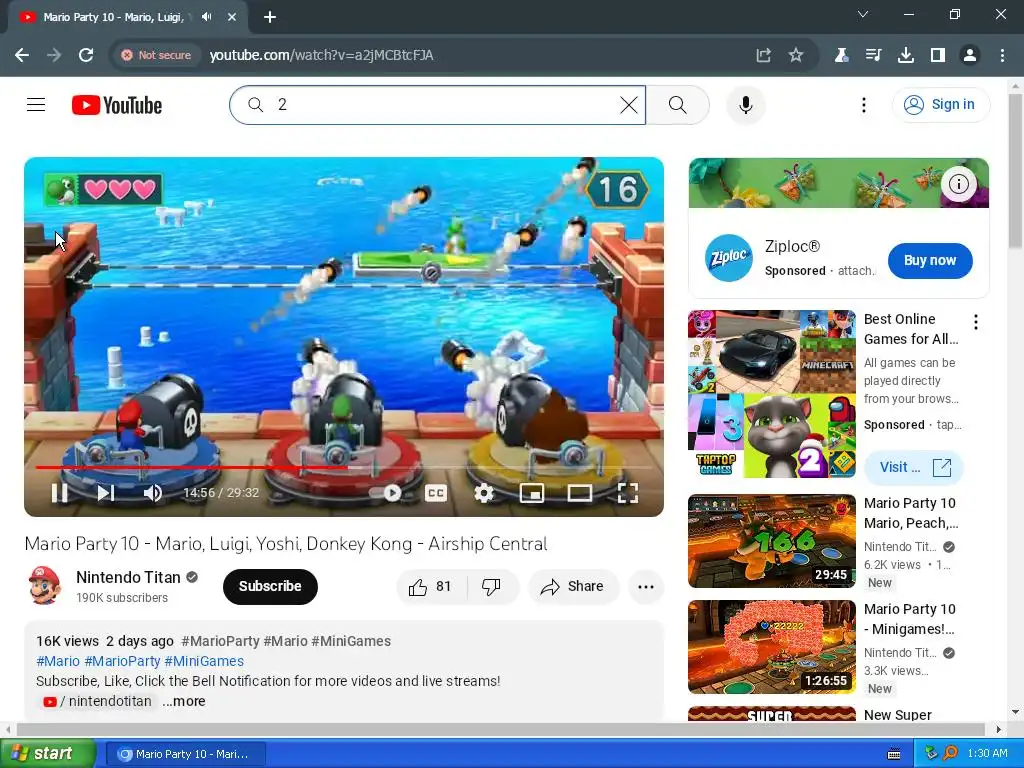1024x768 pixels.
Task: Go back in the browser
Action: 22,55
